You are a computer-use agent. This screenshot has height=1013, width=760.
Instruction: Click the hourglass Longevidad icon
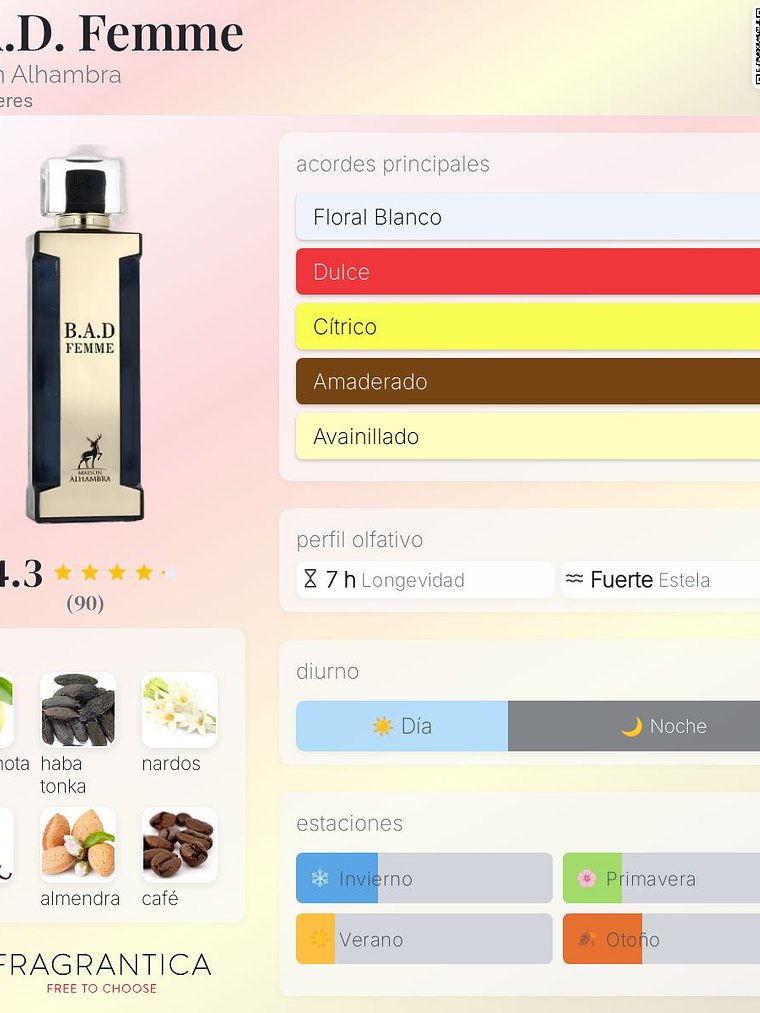pos(310,579)
